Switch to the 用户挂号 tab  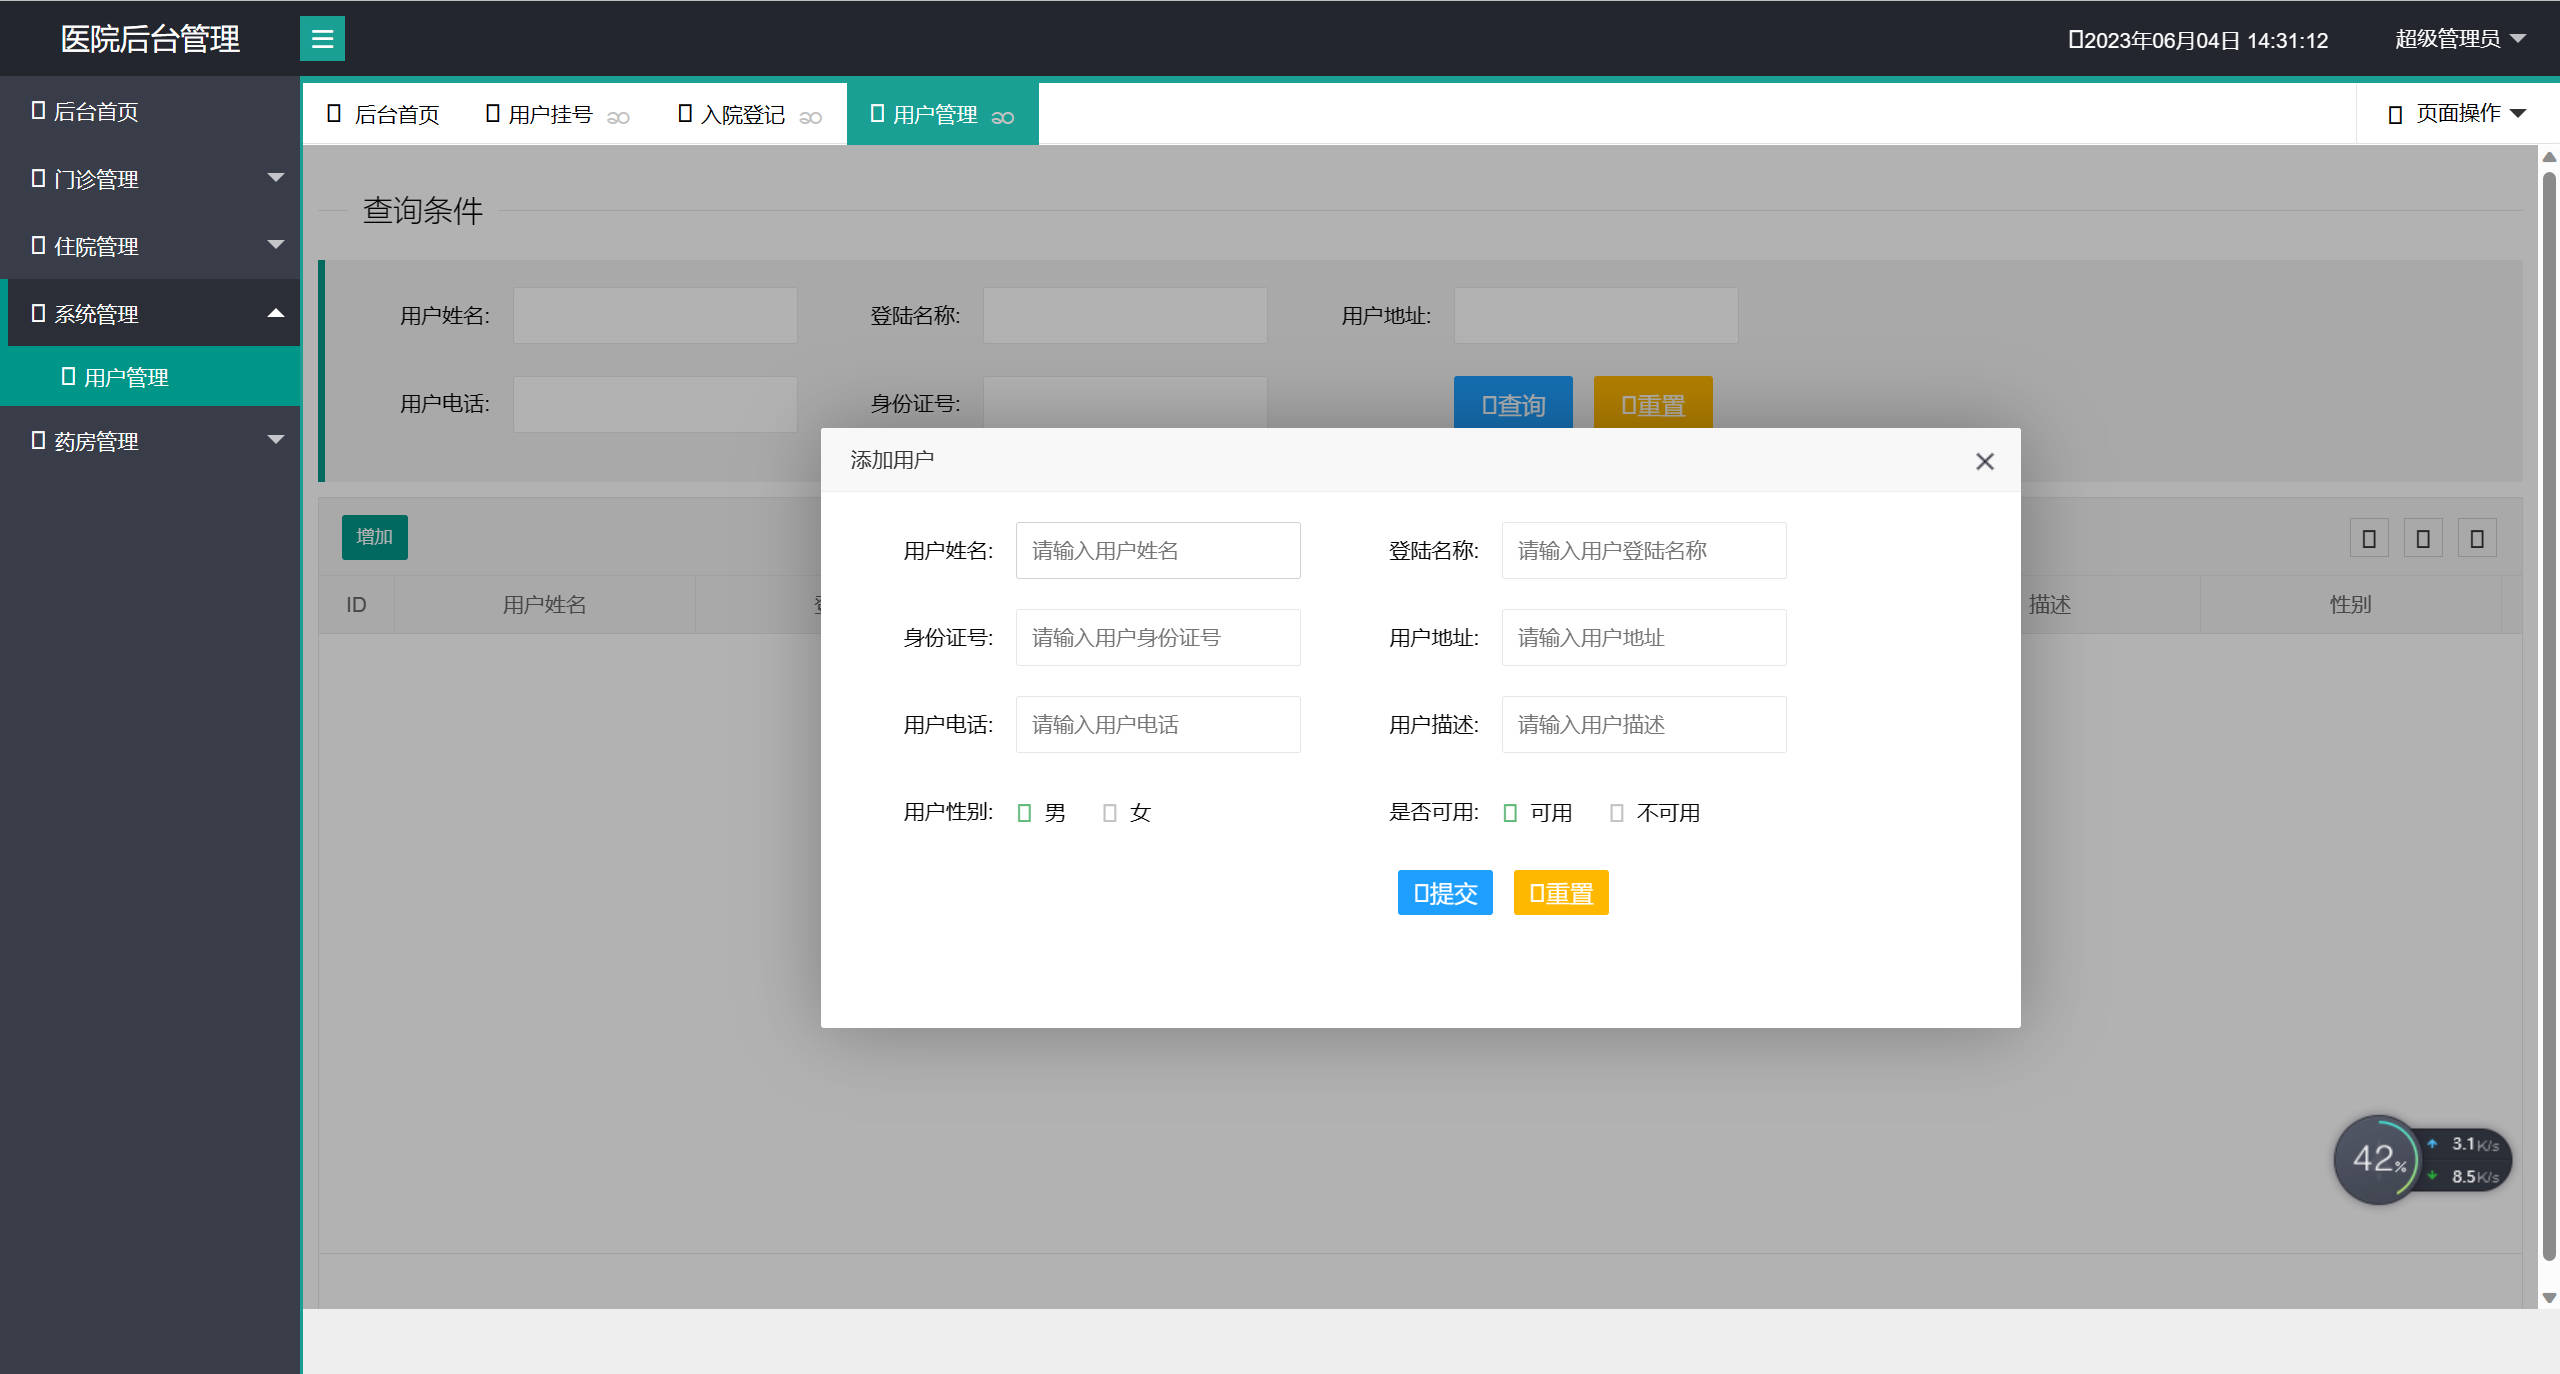click(550, 113)
